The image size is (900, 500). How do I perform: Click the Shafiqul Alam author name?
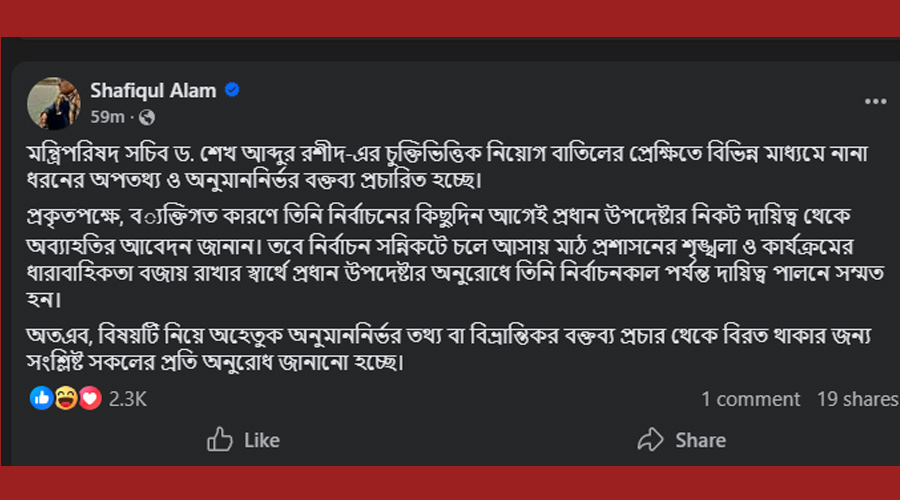click(153, 91)
